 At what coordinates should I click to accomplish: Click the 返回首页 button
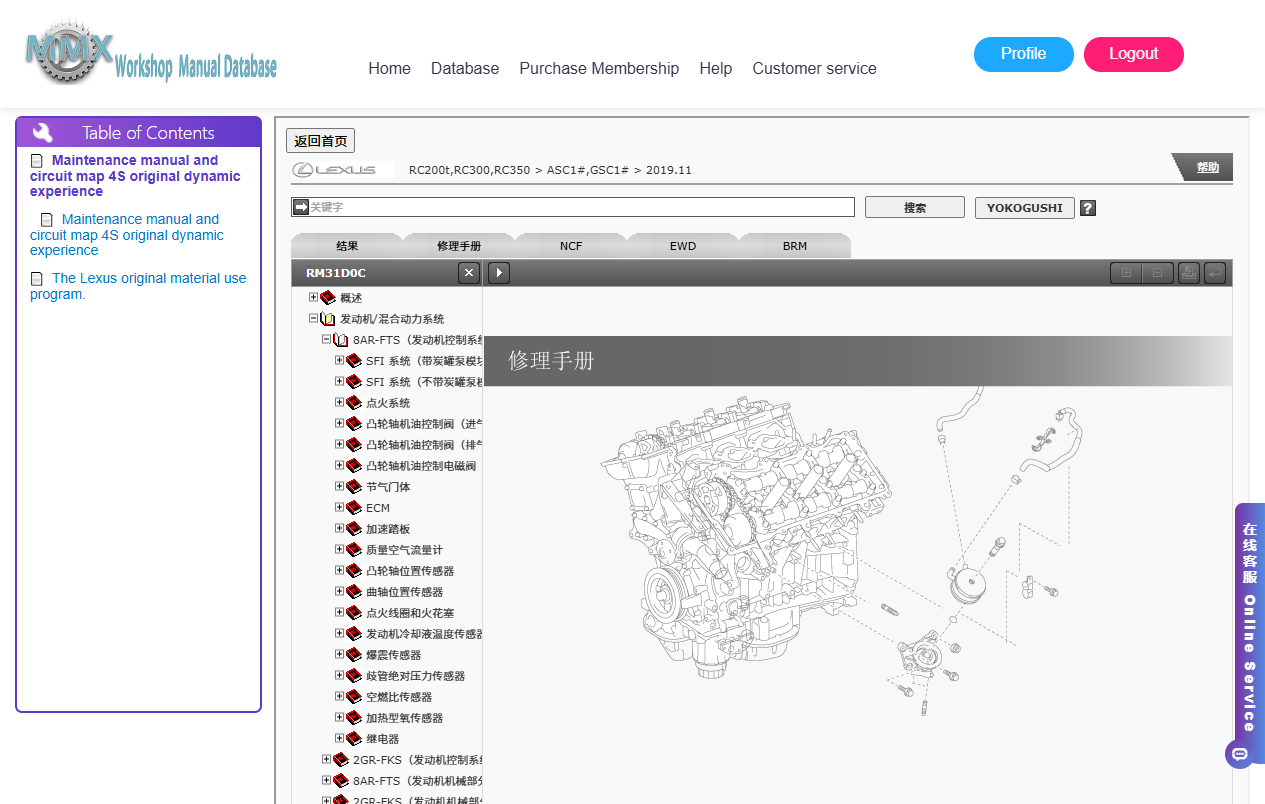[320, 141]
